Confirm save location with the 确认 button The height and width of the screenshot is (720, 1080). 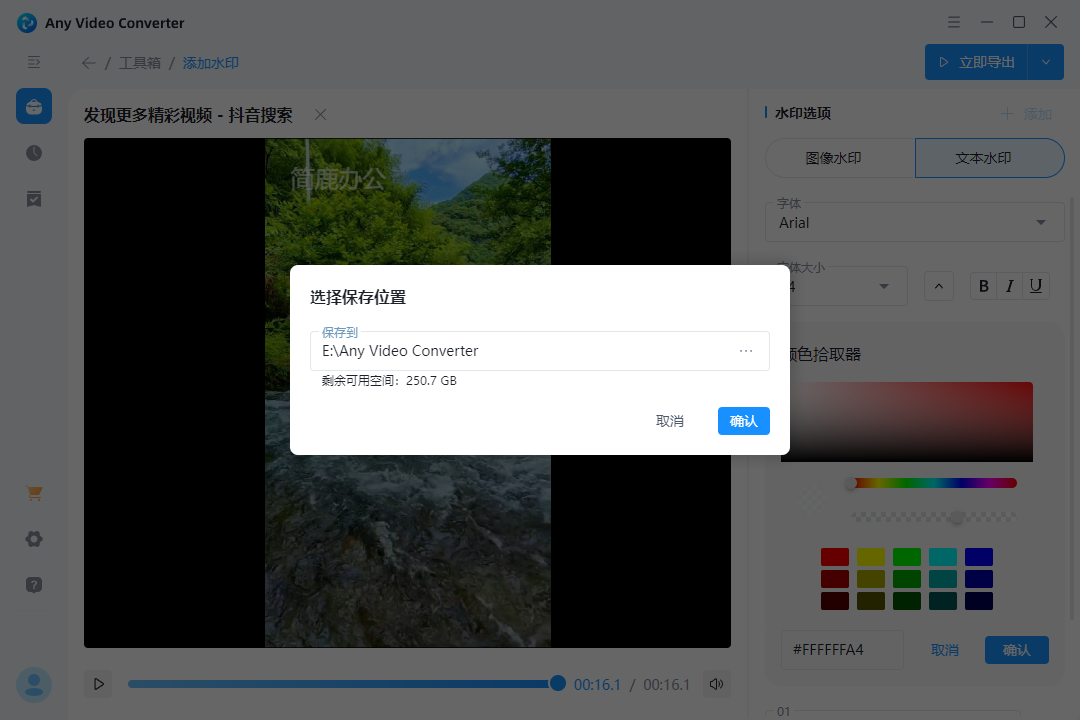pyautogui.click(x=743, y=421)
